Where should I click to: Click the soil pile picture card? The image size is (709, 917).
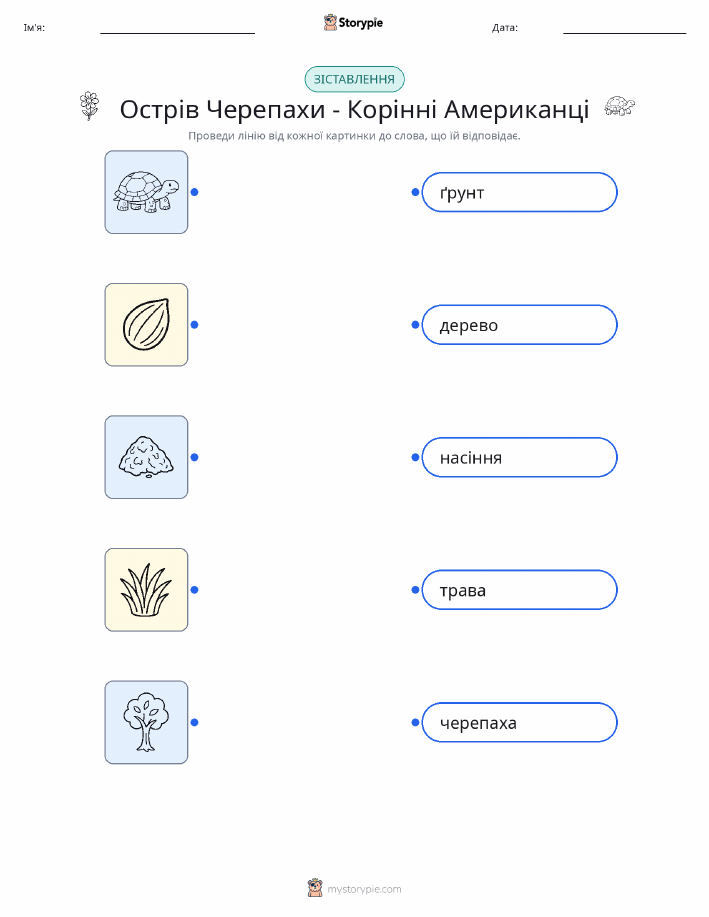(146, 457)
